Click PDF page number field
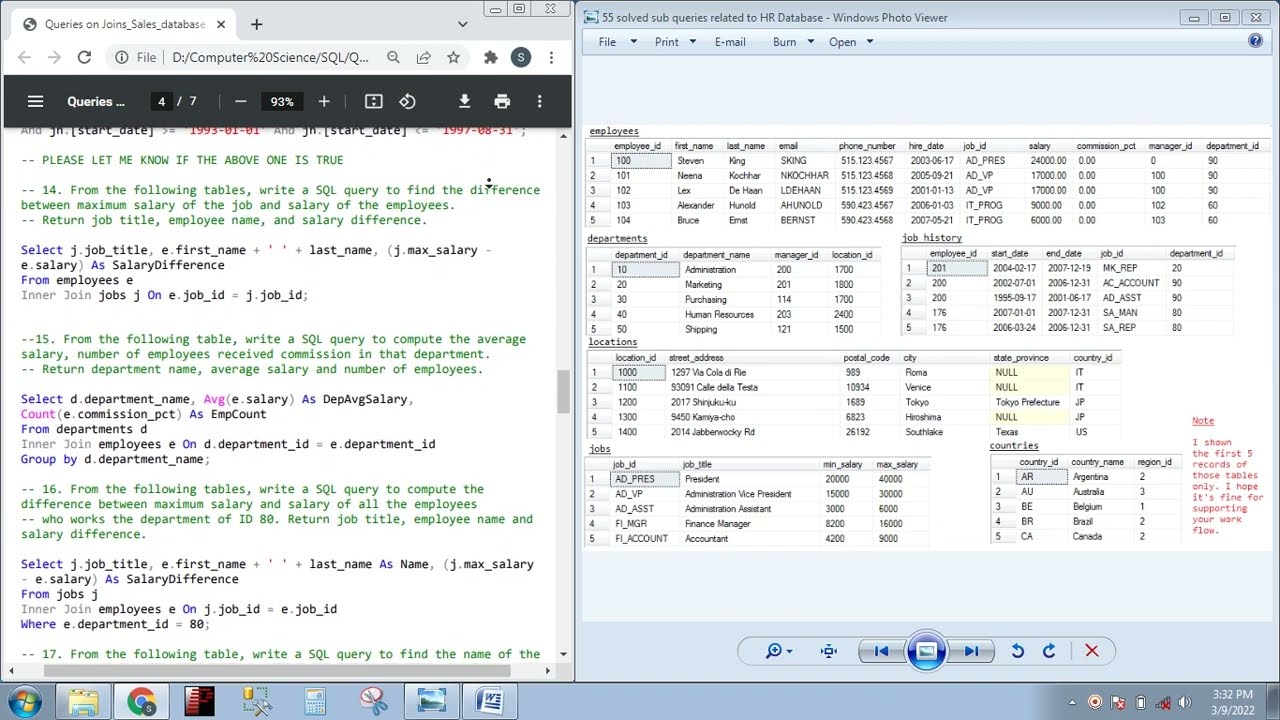1280x720 pixels. tap(161, 101)
